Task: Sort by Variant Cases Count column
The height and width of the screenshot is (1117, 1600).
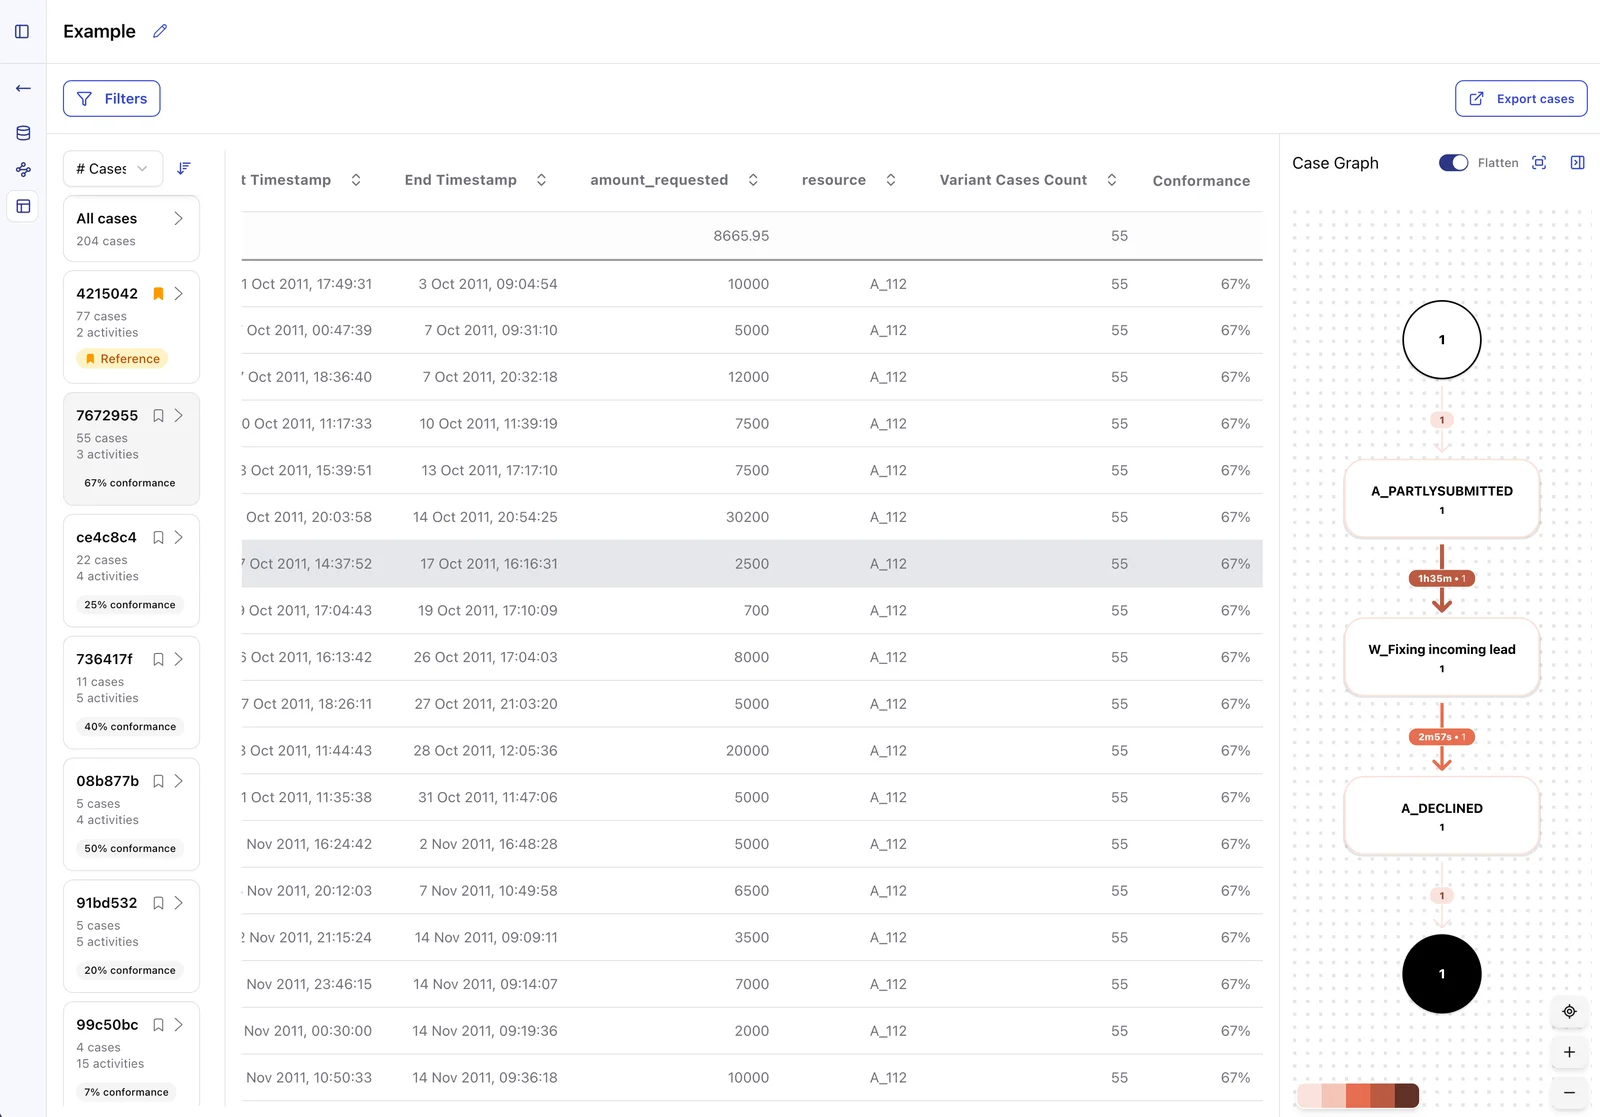Action: coord(1111,180)
